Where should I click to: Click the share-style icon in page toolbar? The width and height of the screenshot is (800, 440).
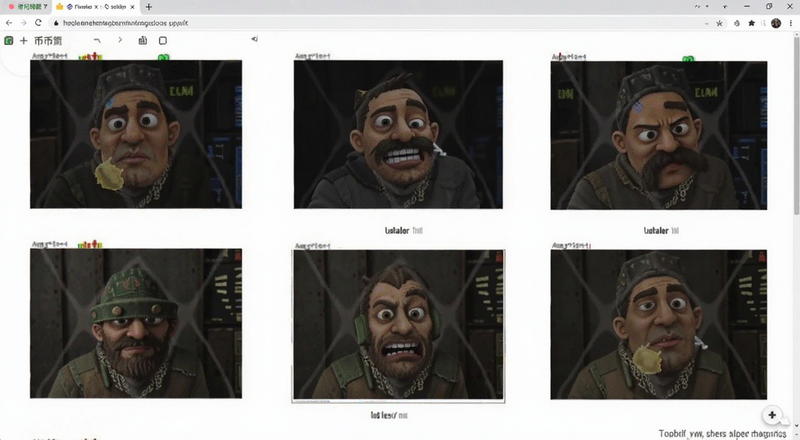click(143, 40)
